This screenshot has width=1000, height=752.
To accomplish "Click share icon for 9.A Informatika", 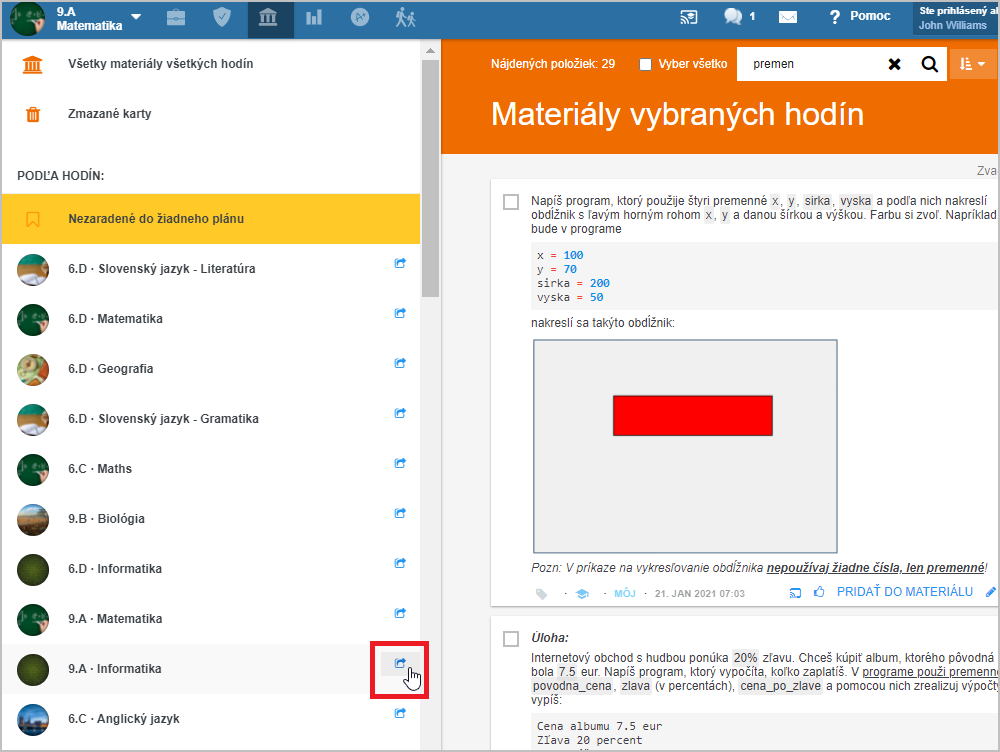I will point(400,663).
